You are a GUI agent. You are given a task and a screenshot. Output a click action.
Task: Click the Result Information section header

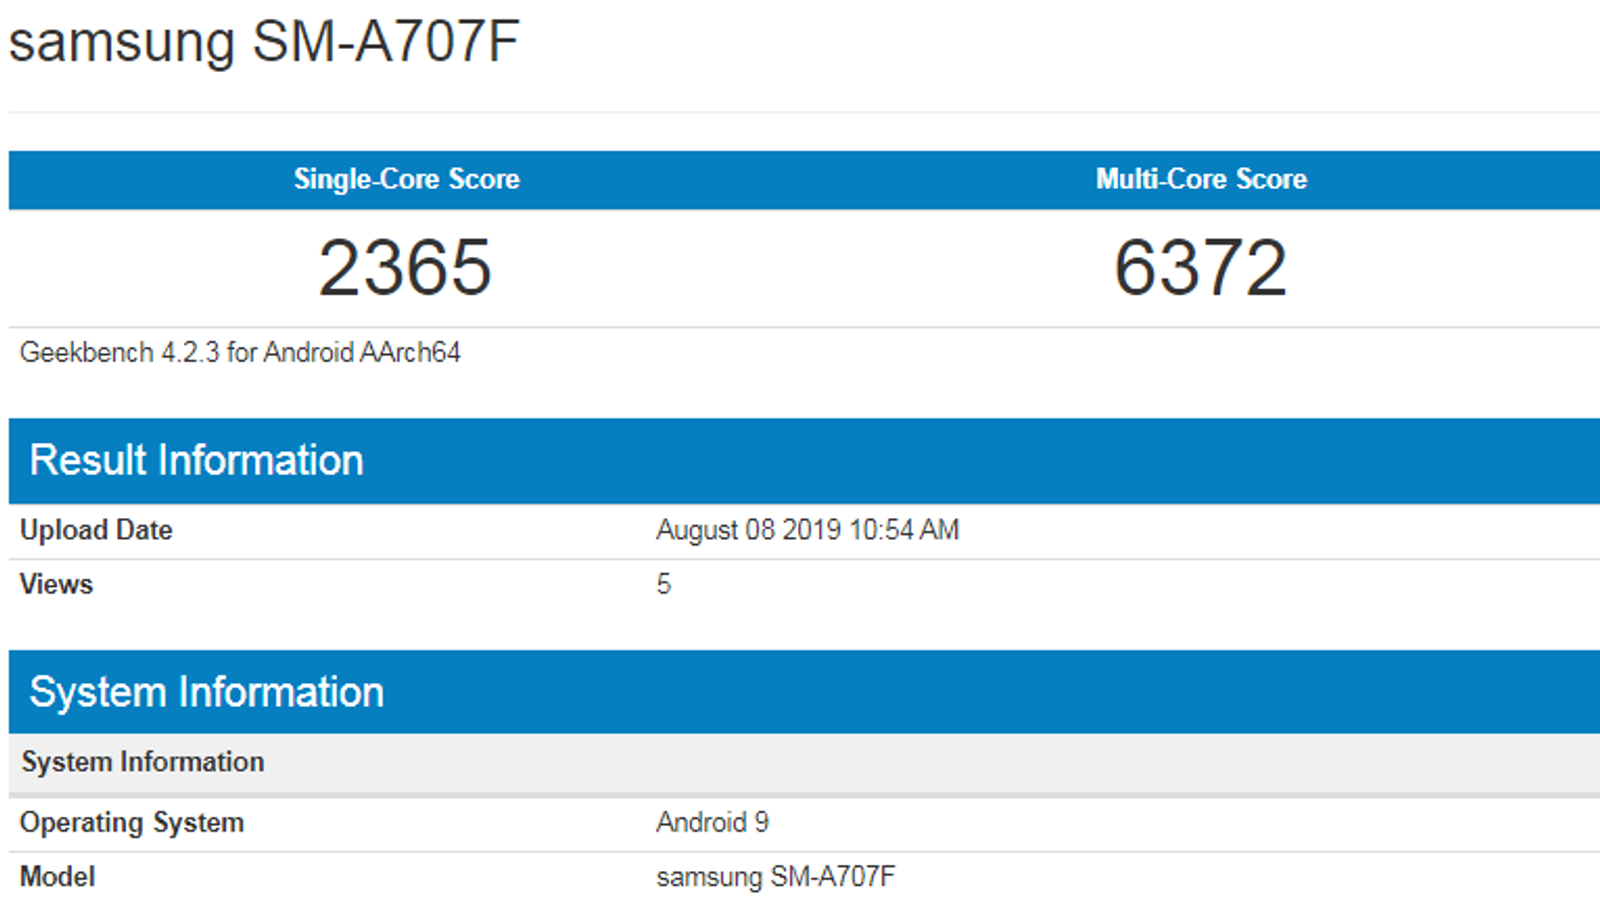pos(196,460)
